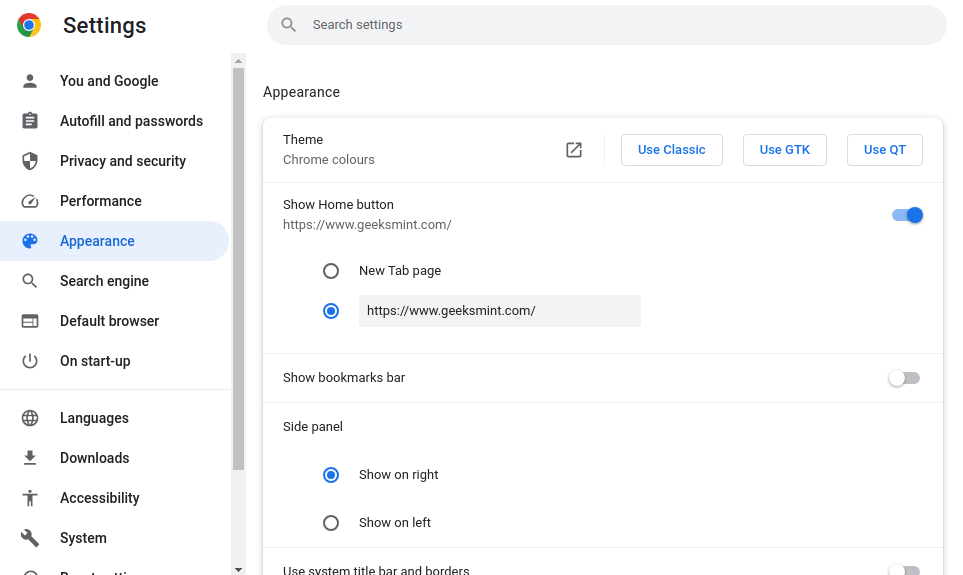Click the magnifier icon in search bar
This screenshot has height=575, width=963.
click(289, 25)
